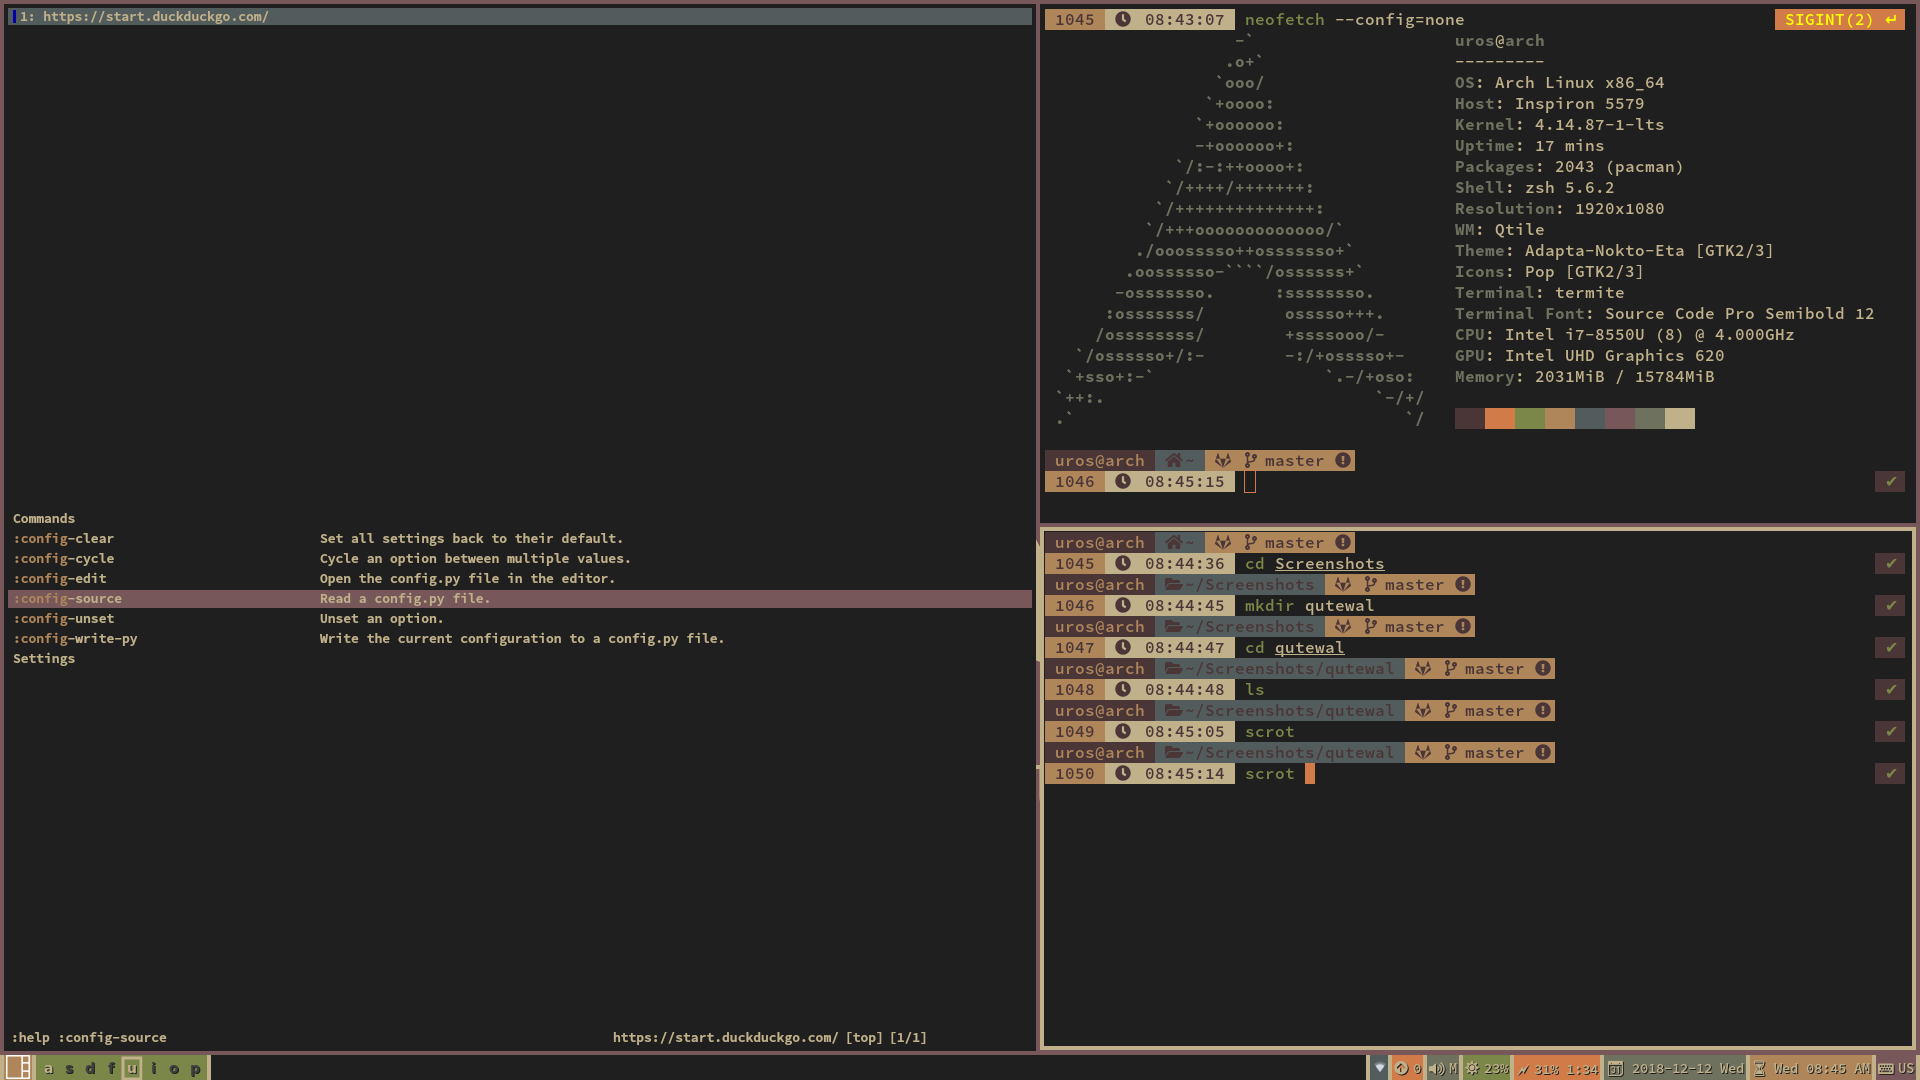The width and height of the screenshot is (1920, 1080).
Task: Click the '23%' brightness value
Action: (x=1497, y=1068)
